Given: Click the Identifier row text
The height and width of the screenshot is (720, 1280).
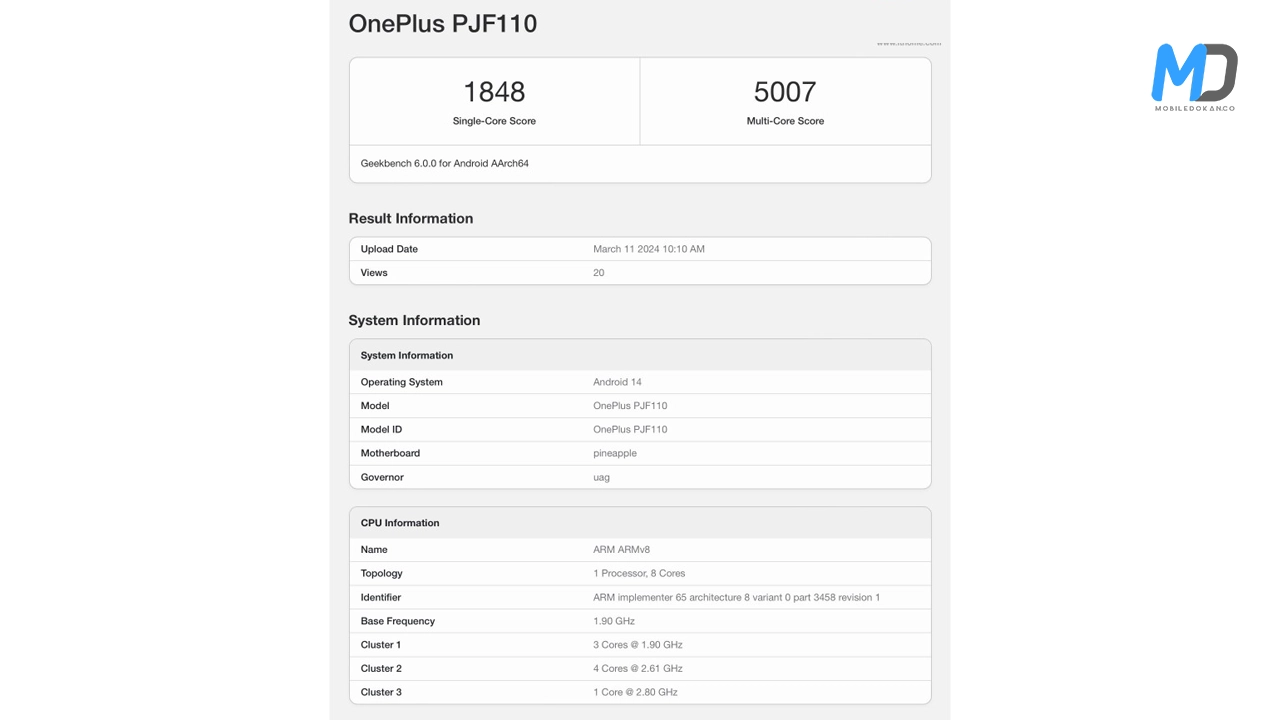Looking at the screenshot, I should (x=736, y=598).
